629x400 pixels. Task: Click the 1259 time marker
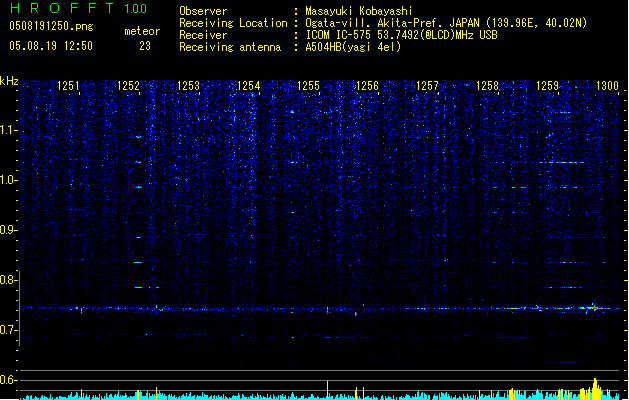tap(547, 86)
